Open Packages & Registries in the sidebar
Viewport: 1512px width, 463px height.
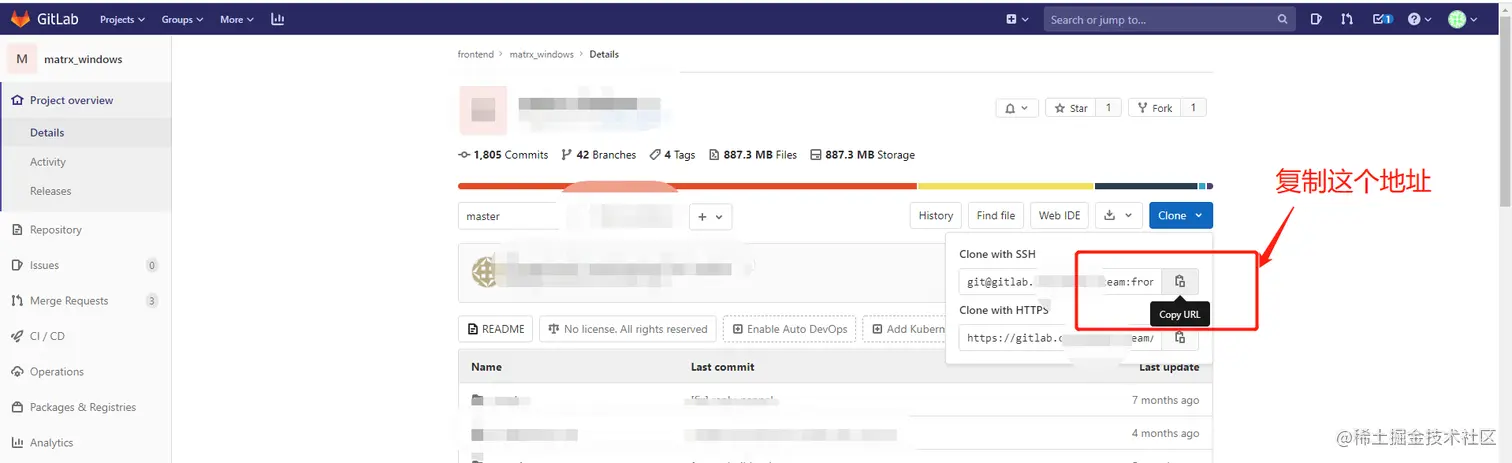[x=83, y=407]
